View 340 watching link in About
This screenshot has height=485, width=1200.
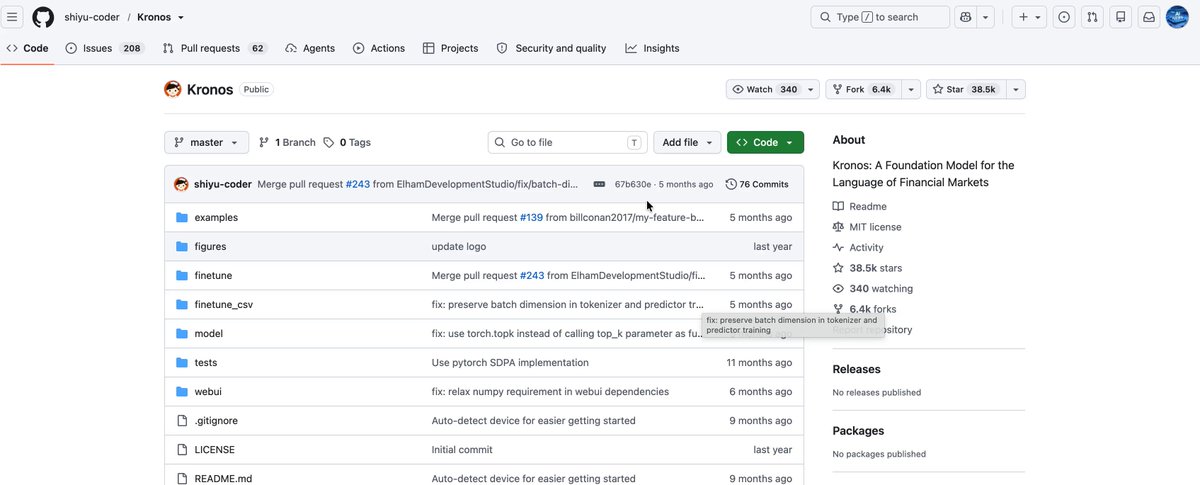click(872, 288)
